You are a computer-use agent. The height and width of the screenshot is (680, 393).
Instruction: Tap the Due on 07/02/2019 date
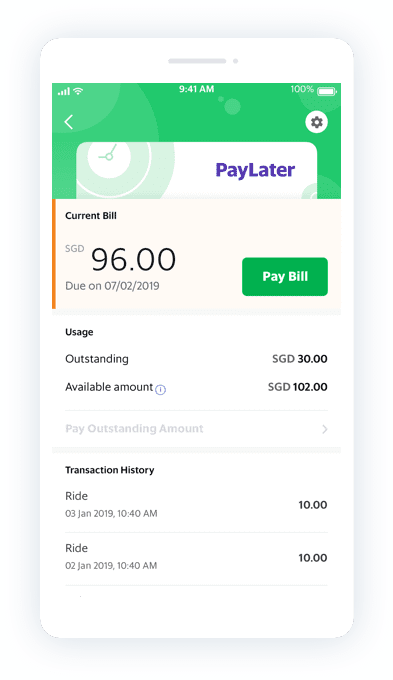[x=112, y=286]
